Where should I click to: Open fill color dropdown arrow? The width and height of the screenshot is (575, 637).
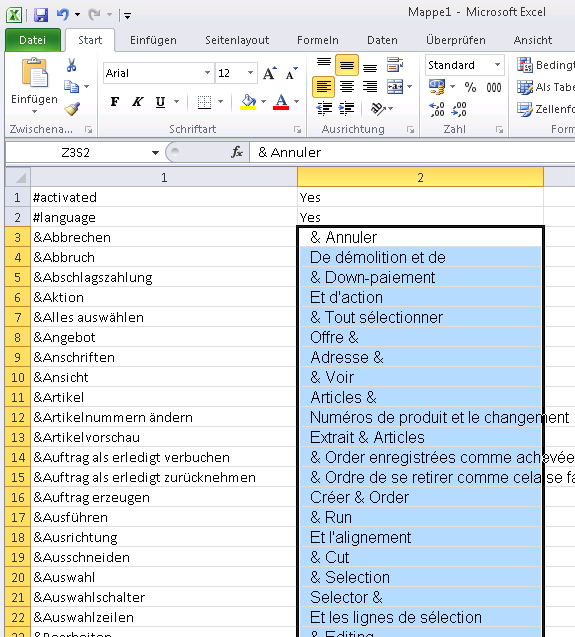point(263,102)
